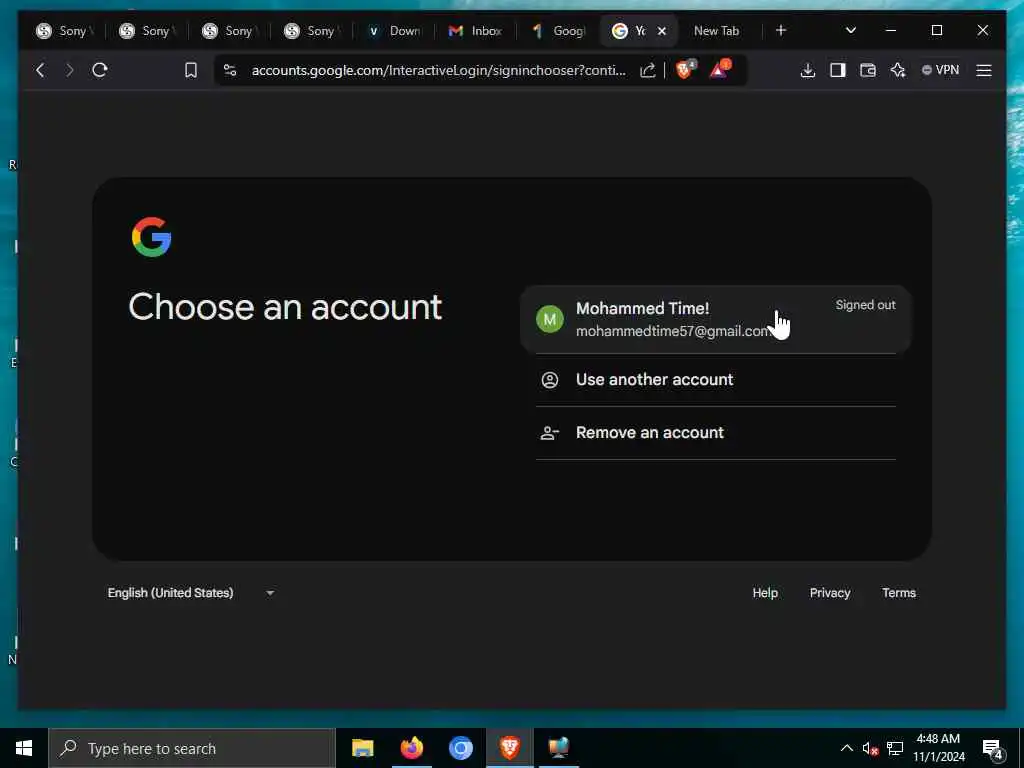Select the Mohammed Time! account

tap(716, 319)
